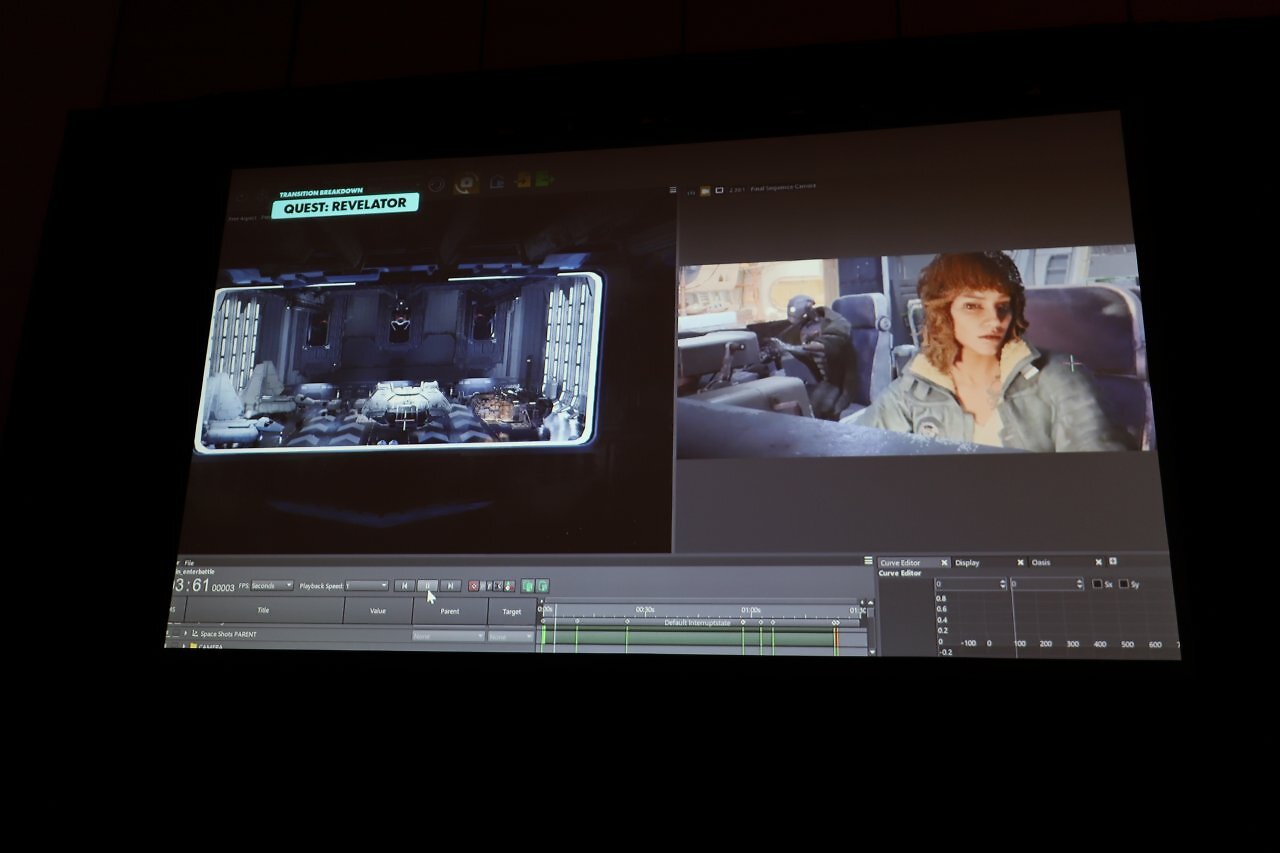Switch to the Display tab
This screenshot has width=1280, height=853.
click(967, 563)
